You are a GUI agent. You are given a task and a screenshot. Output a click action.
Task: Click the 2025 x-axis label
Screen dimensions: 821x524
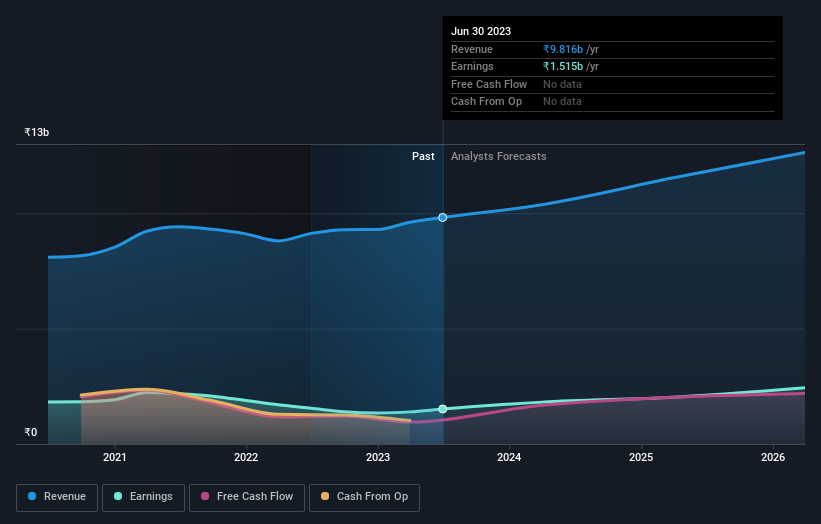tap(641, 458)
